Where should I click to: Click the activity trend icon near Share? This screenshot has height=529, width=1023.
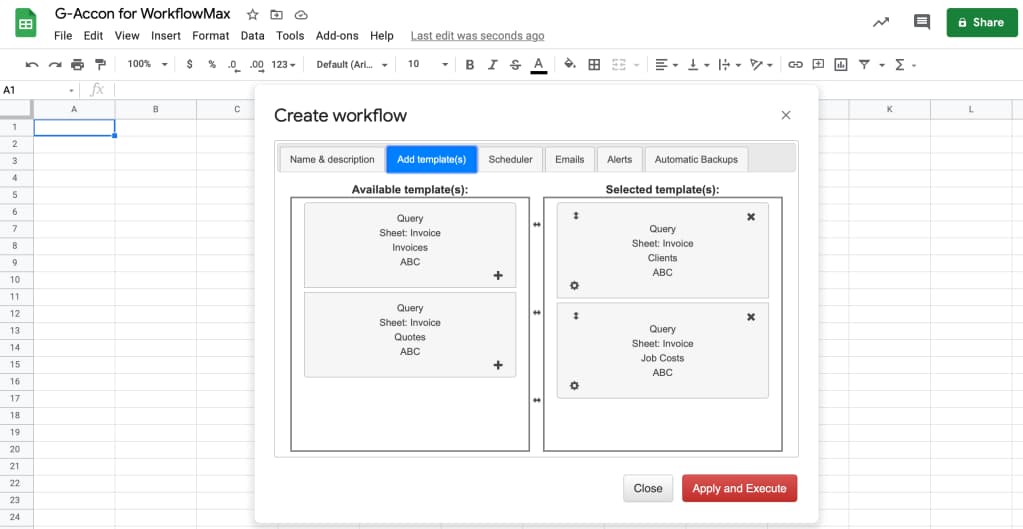pyautogui.click(x=881, y=22)
